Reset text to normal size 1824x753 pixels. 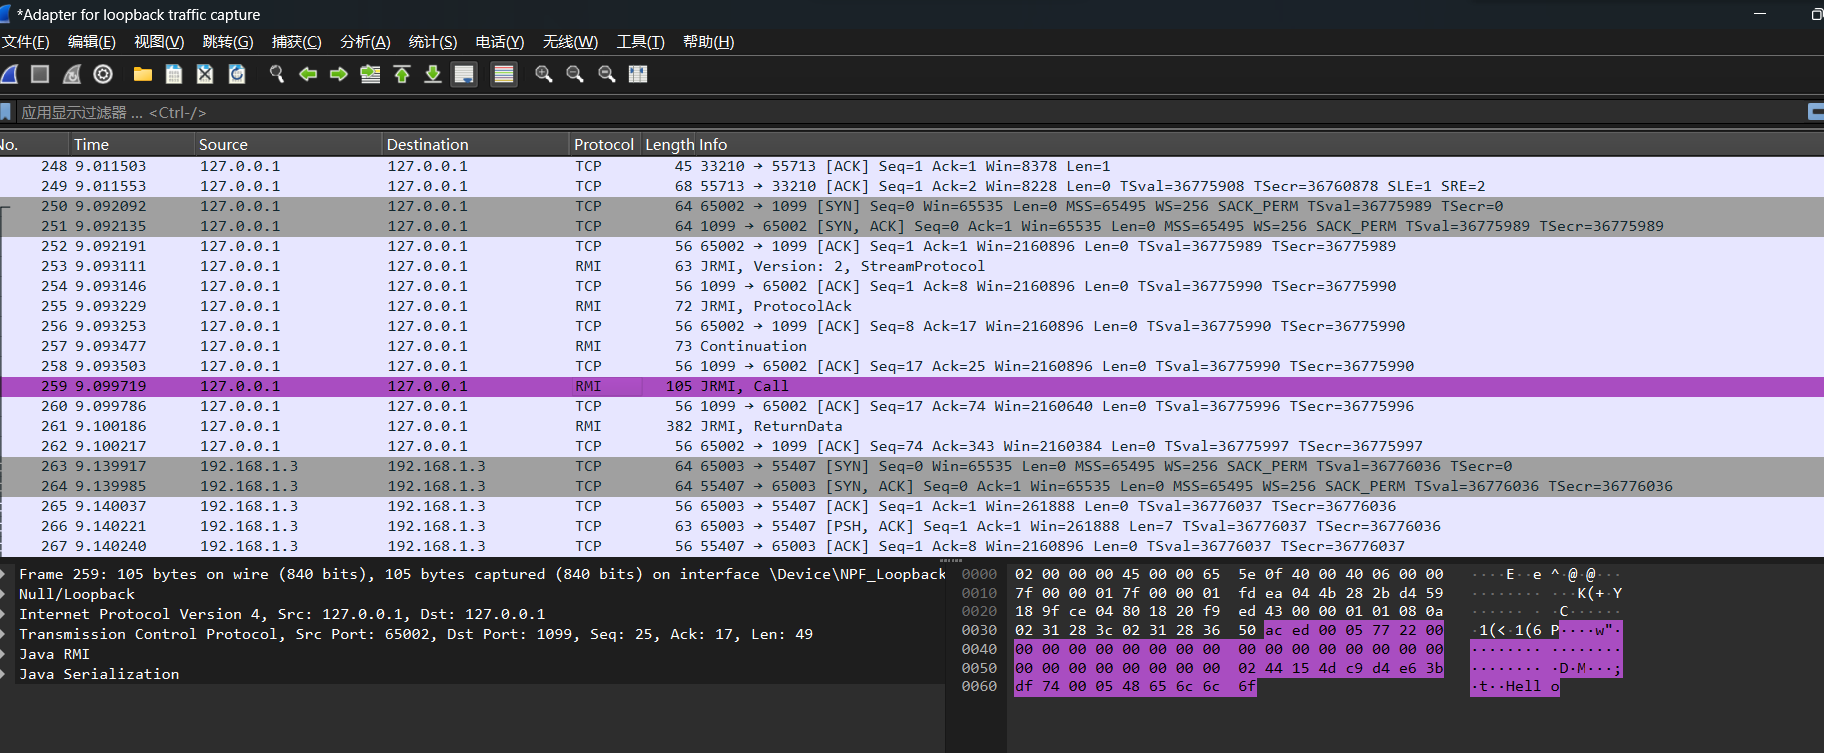[607, 74]
